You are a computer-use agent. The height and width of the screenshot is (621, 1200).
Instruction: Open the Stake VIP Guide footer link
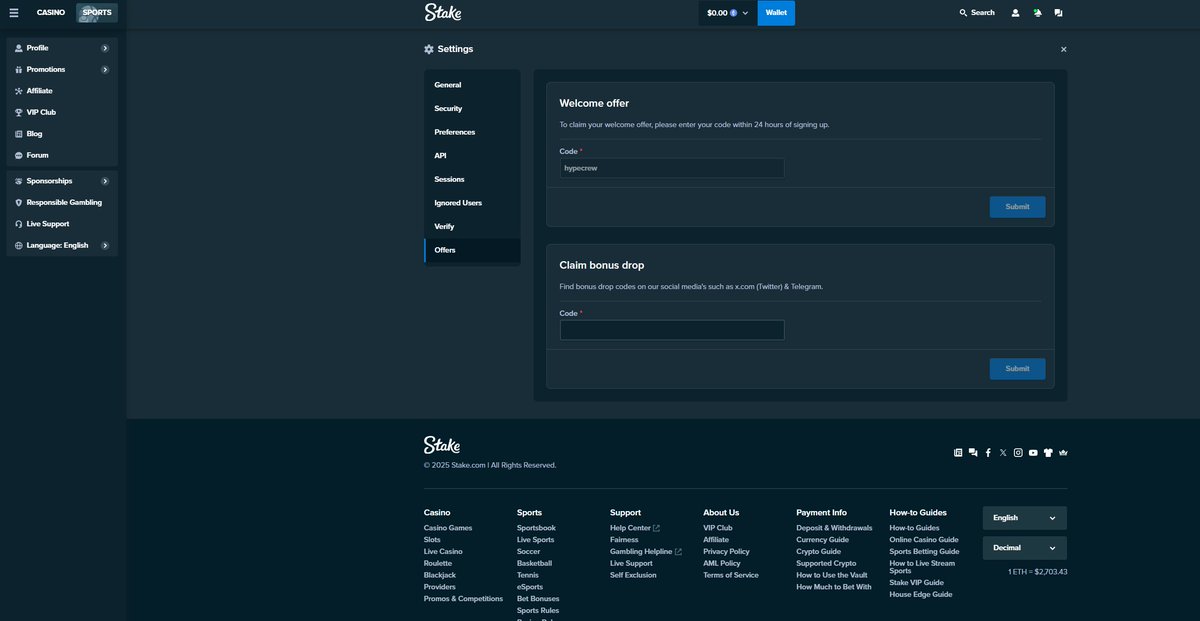(x=917, y=582)
